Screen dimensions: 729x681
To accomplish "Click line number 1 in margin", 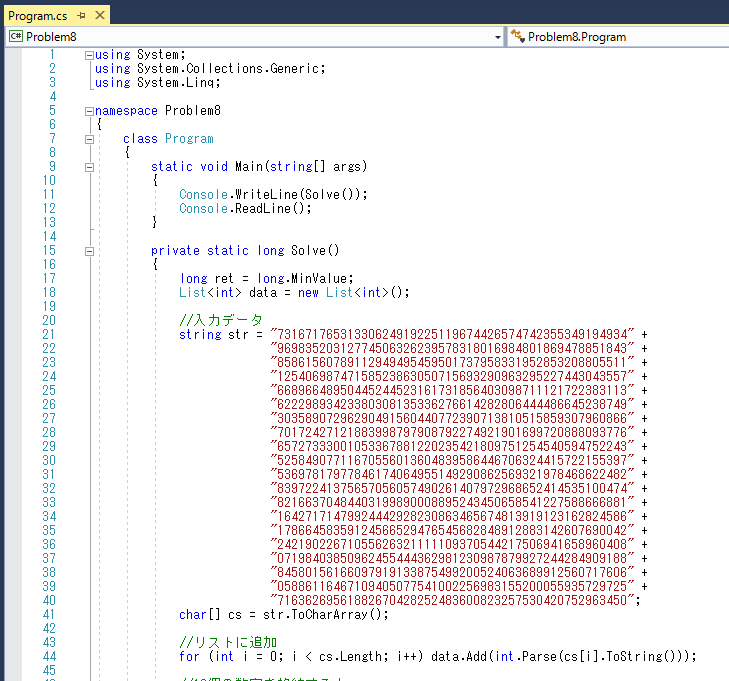I will point(53,54).
